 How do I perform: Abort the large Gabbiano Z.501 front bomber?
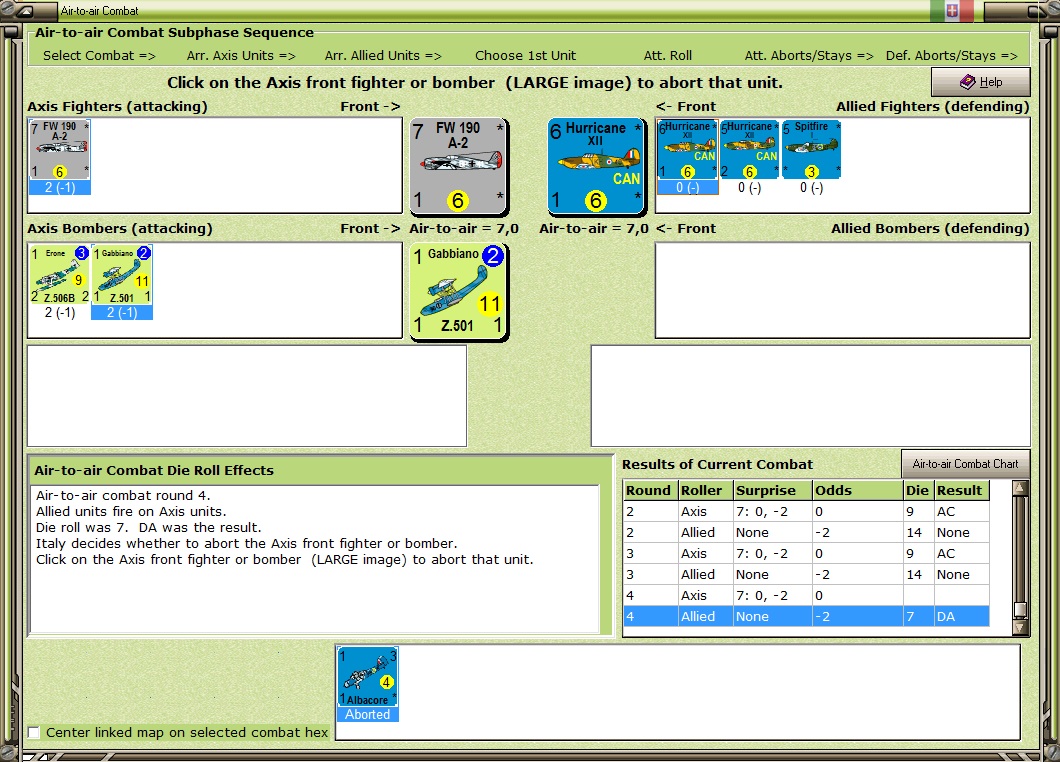point(459,291)
